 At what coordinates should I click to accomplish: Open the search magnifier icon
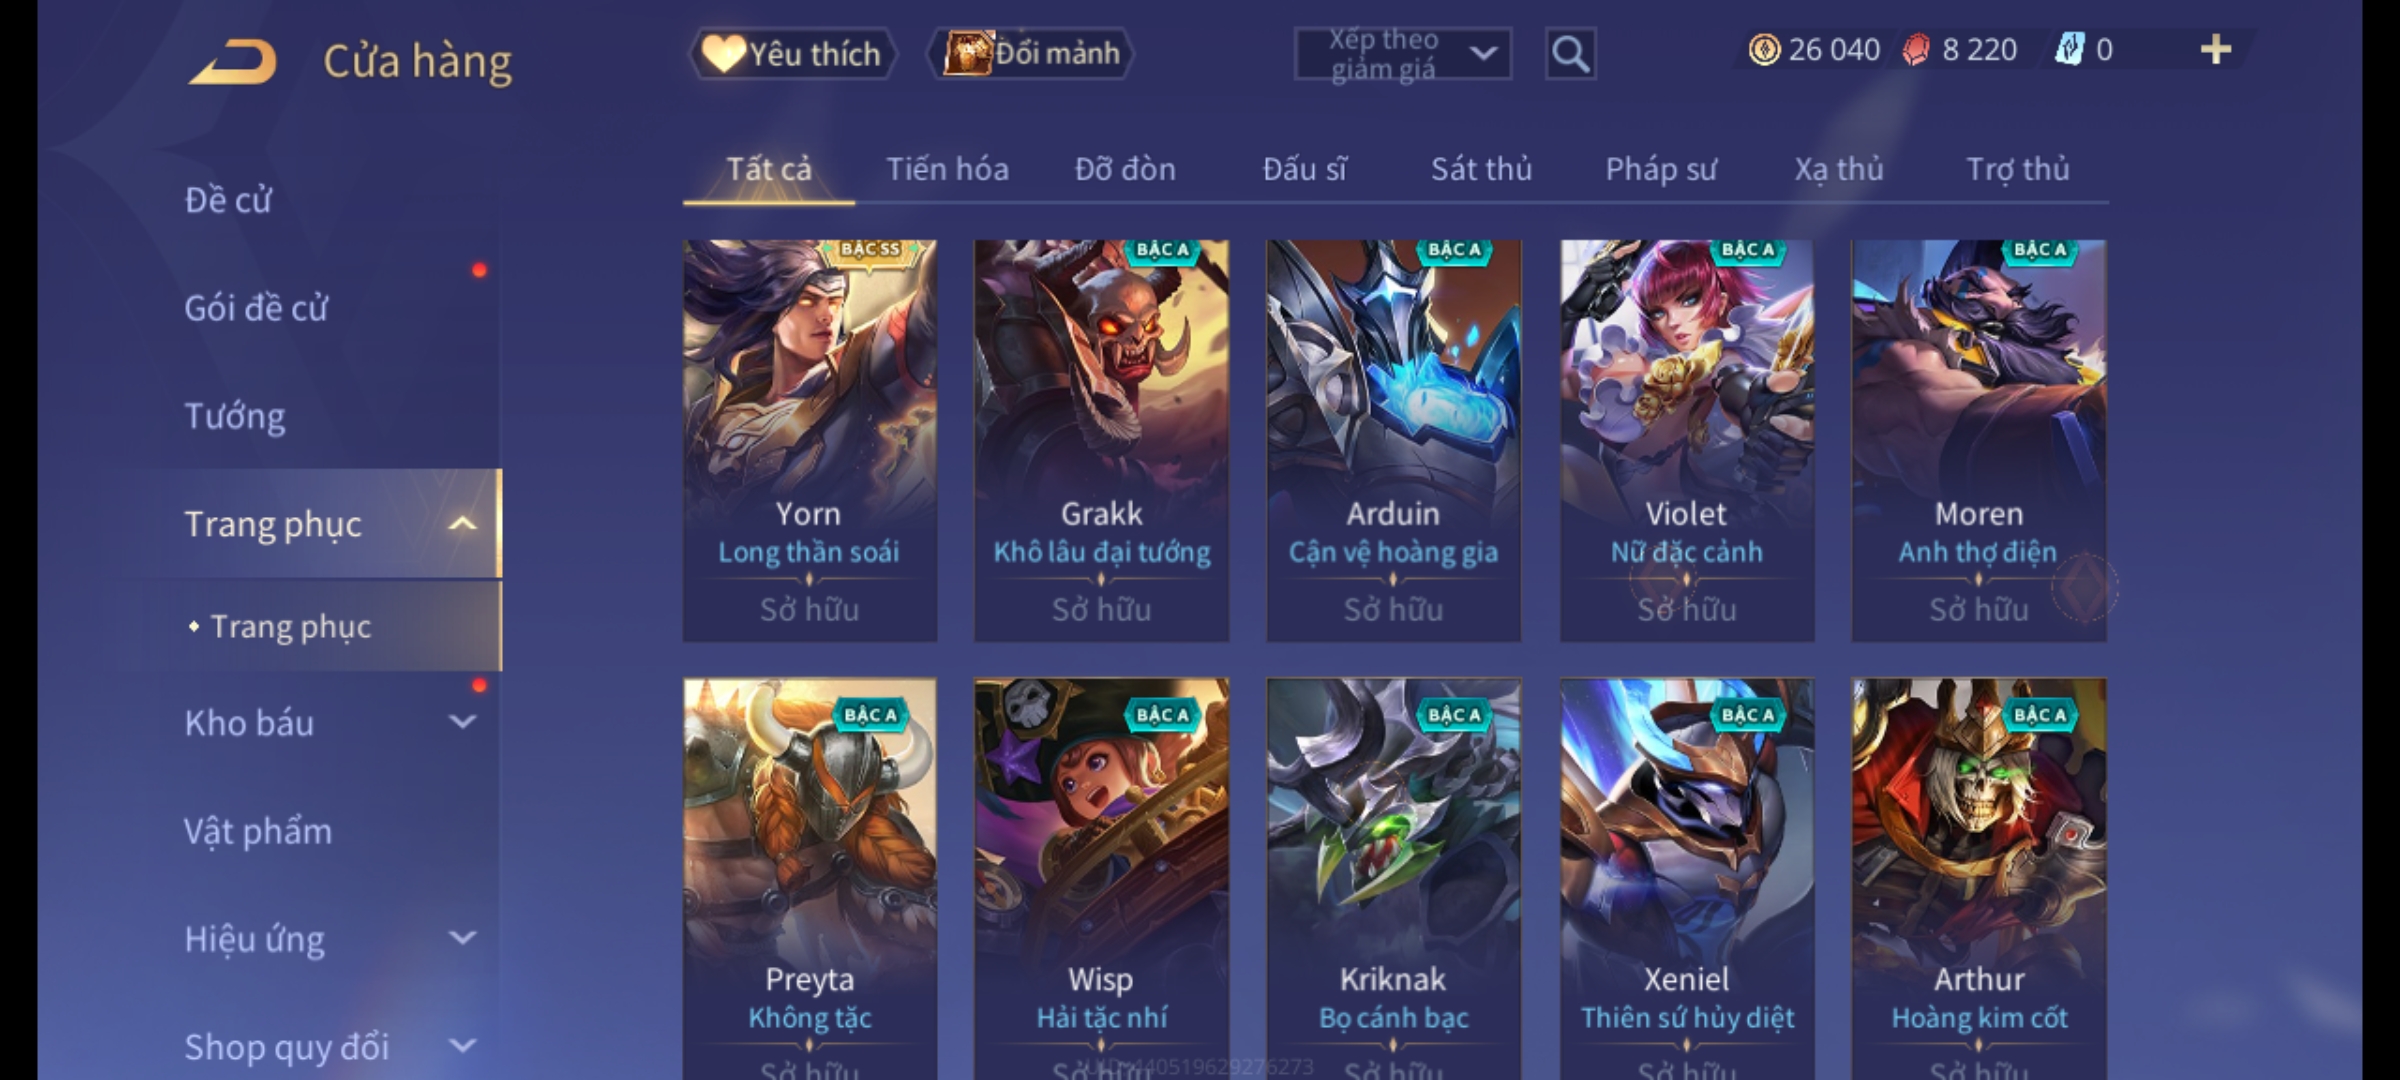[1570, 54]
